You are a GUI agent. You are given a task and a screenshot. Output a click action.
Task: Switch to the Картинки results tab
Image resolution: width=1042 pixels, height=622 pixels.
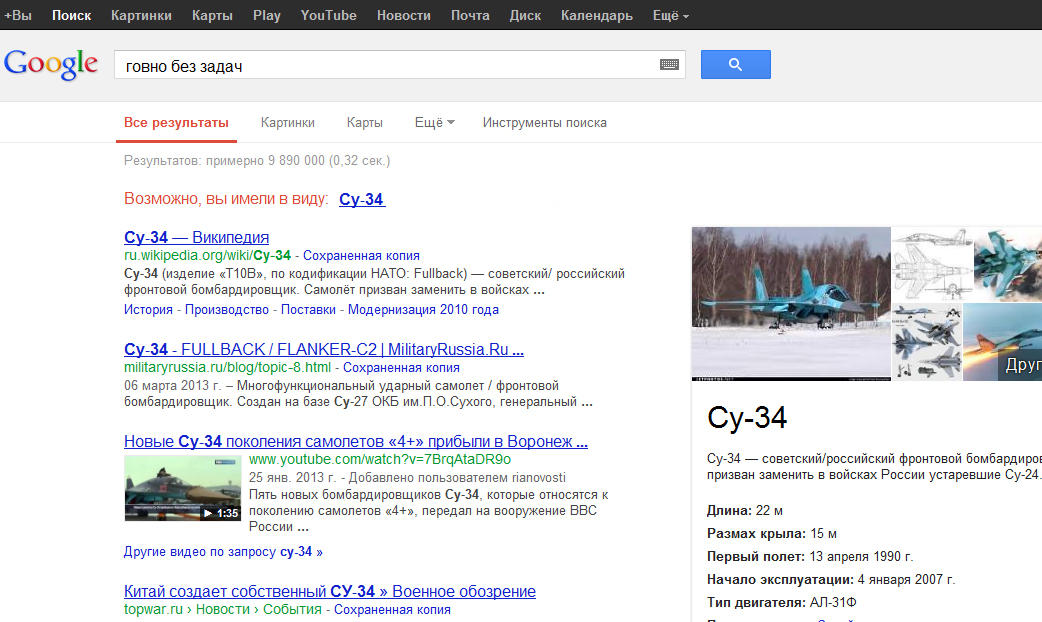[288, 123]
